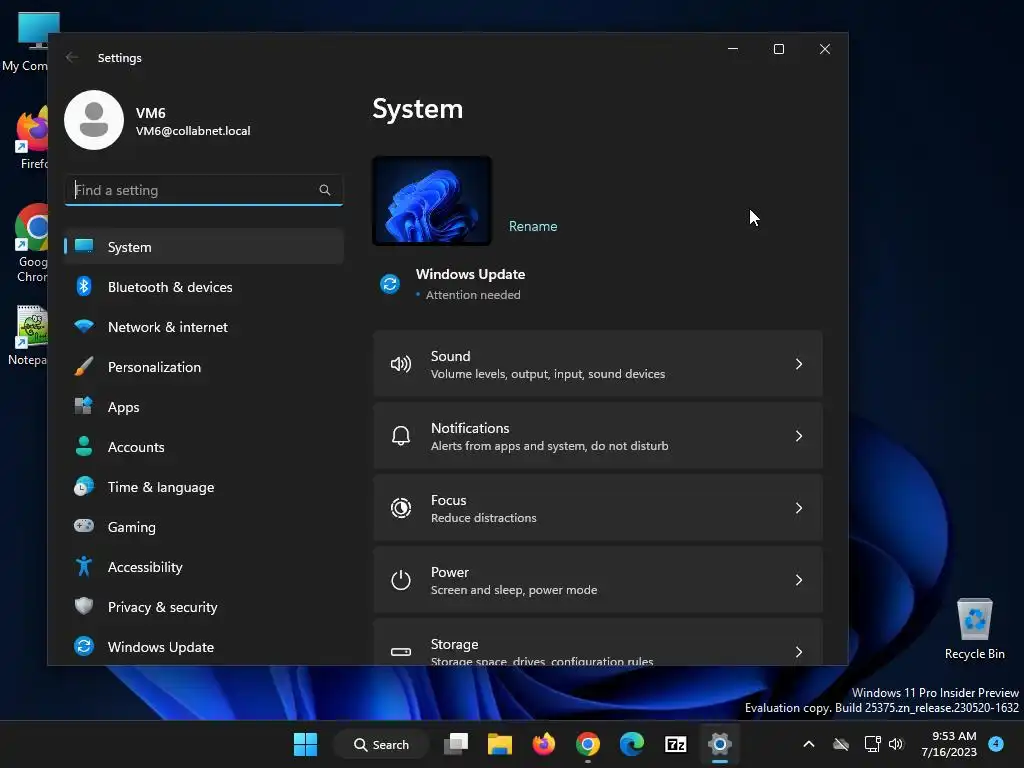Open Task View from the taskbar
Screen dimensions: 1024x768
tap(456, 744)
